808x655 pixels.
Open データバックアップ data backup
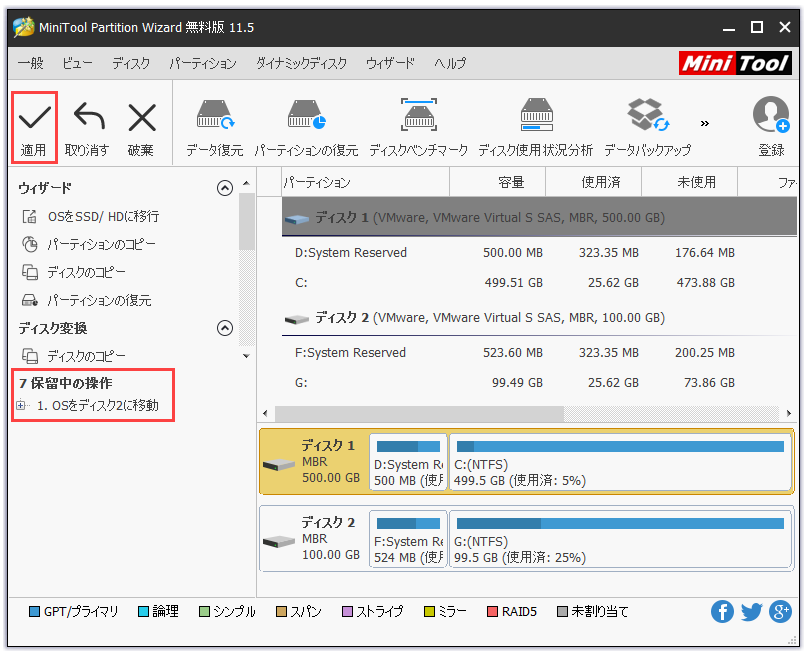coord(647,128)
